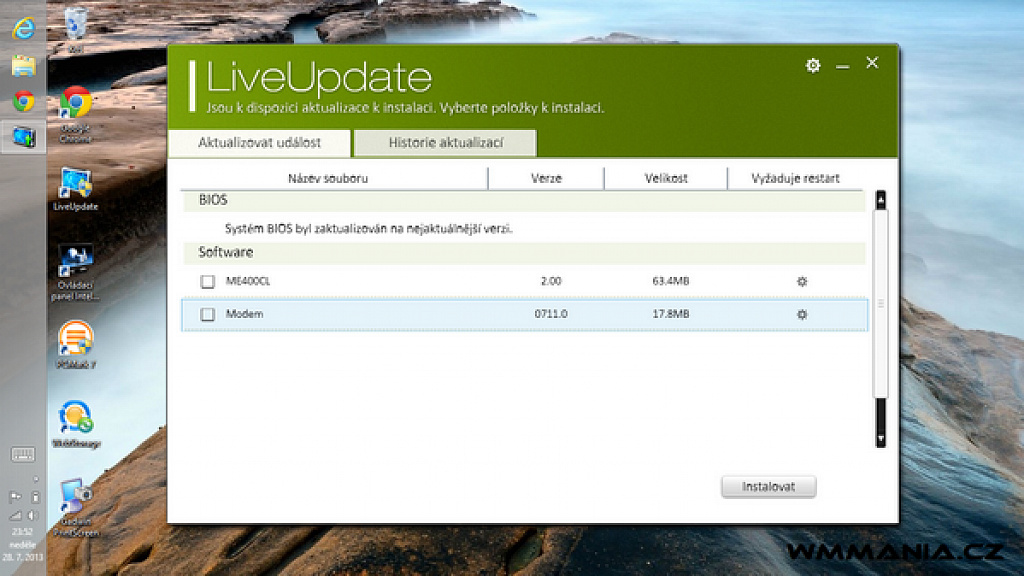The image size is (1024, 576).
Task: Open the touch keyboard from the taskbar
Action: tap(23, 455)
